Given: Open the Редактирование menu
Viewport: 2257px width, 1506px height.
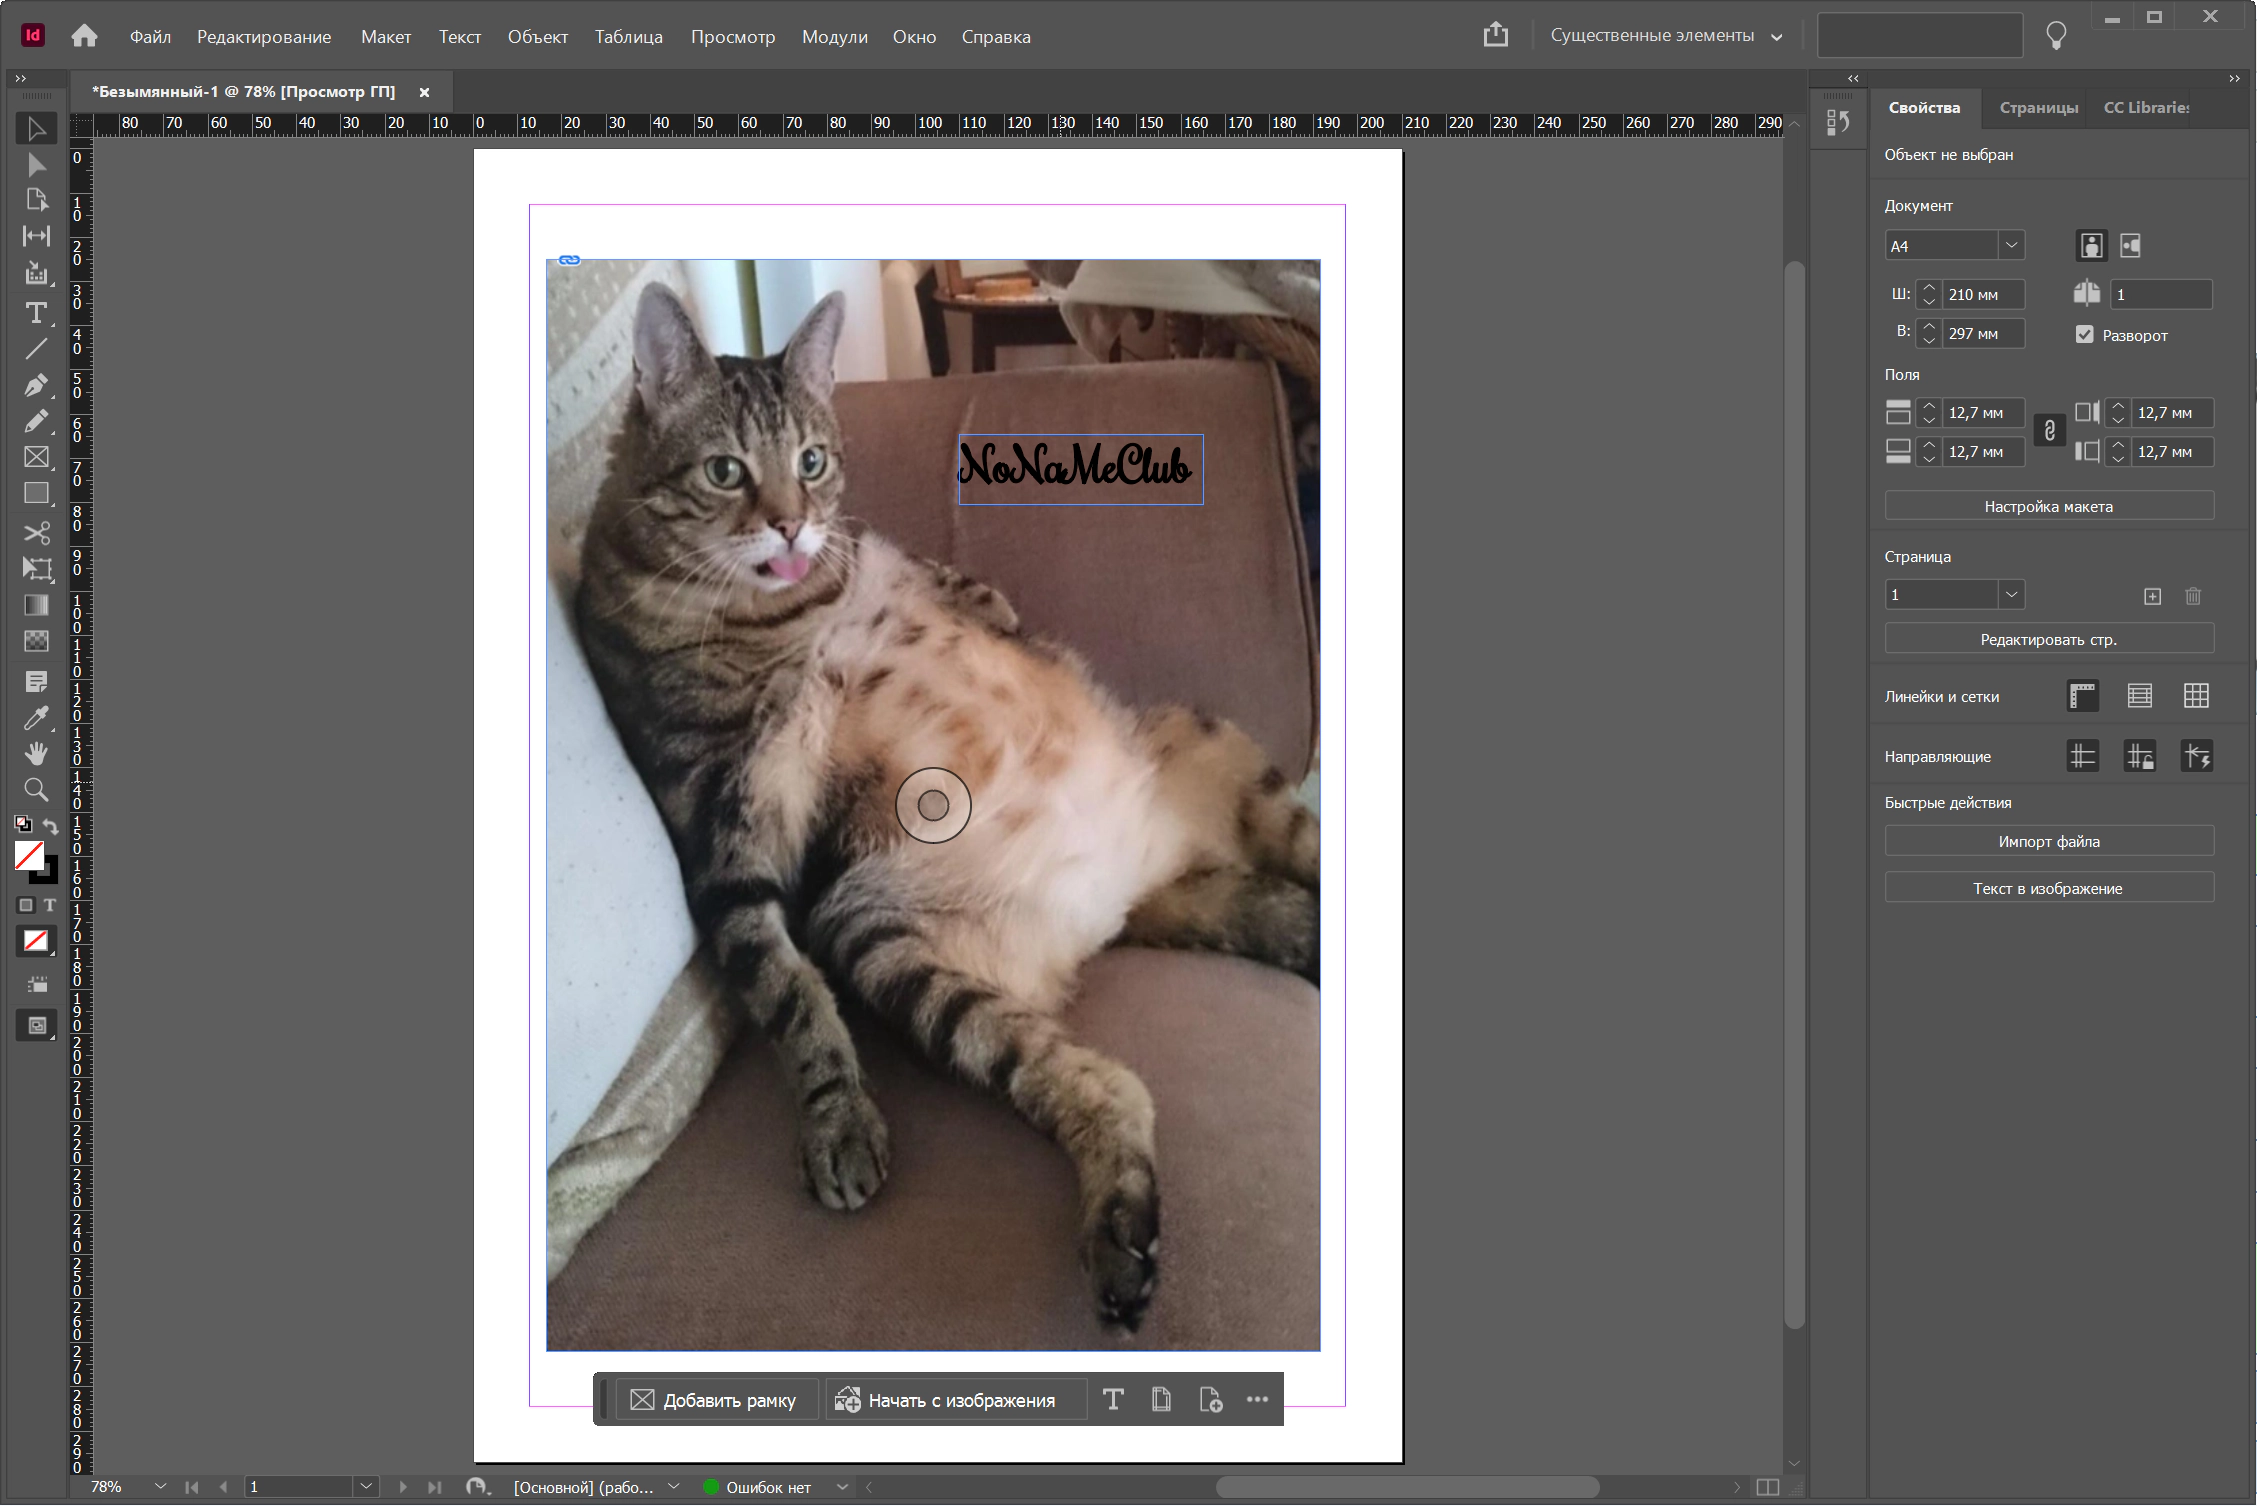Looking at the screenshot, I should tap(264, 37).
